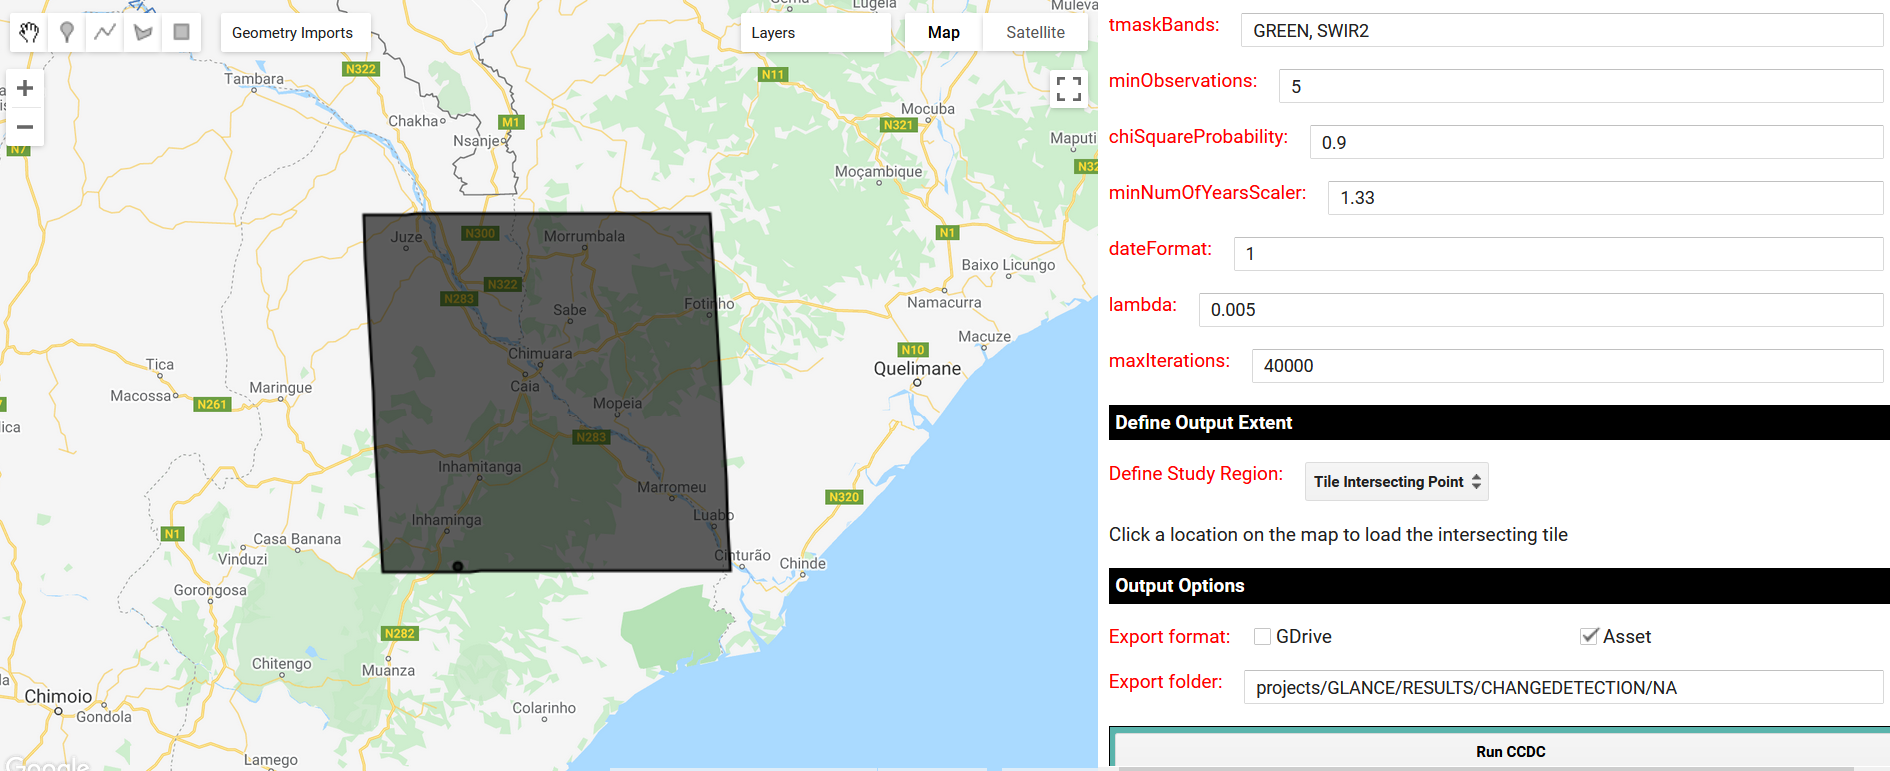Select the draw polygon shape tool
The image size is (1890, 771).
click(143, 32)
